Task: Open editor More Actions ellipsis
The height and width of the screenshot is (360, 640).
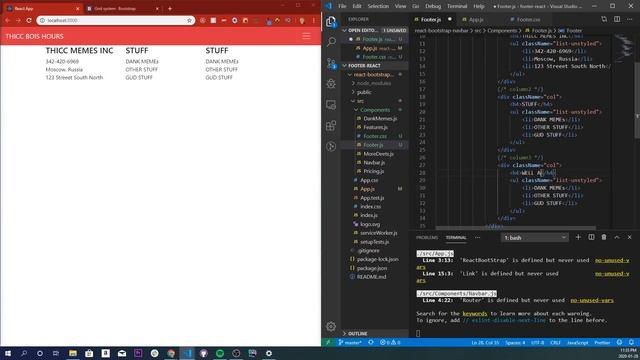Action: tap(630, 19)
